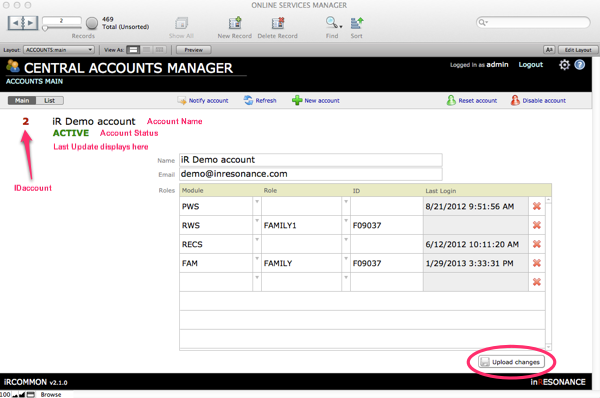600x398 pixels.
Task: Click the record number field
Action: [62, 21]
